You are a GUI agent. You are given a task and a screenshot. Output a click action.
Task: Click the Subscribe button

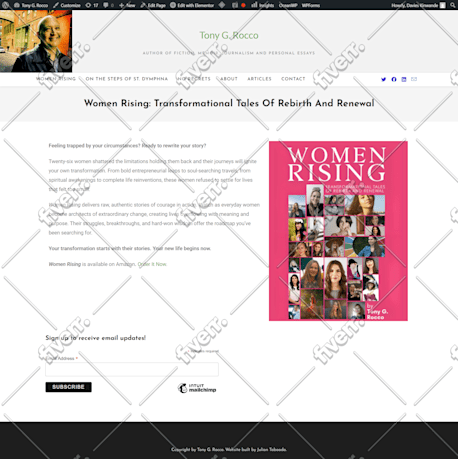[x=68, y=387]
